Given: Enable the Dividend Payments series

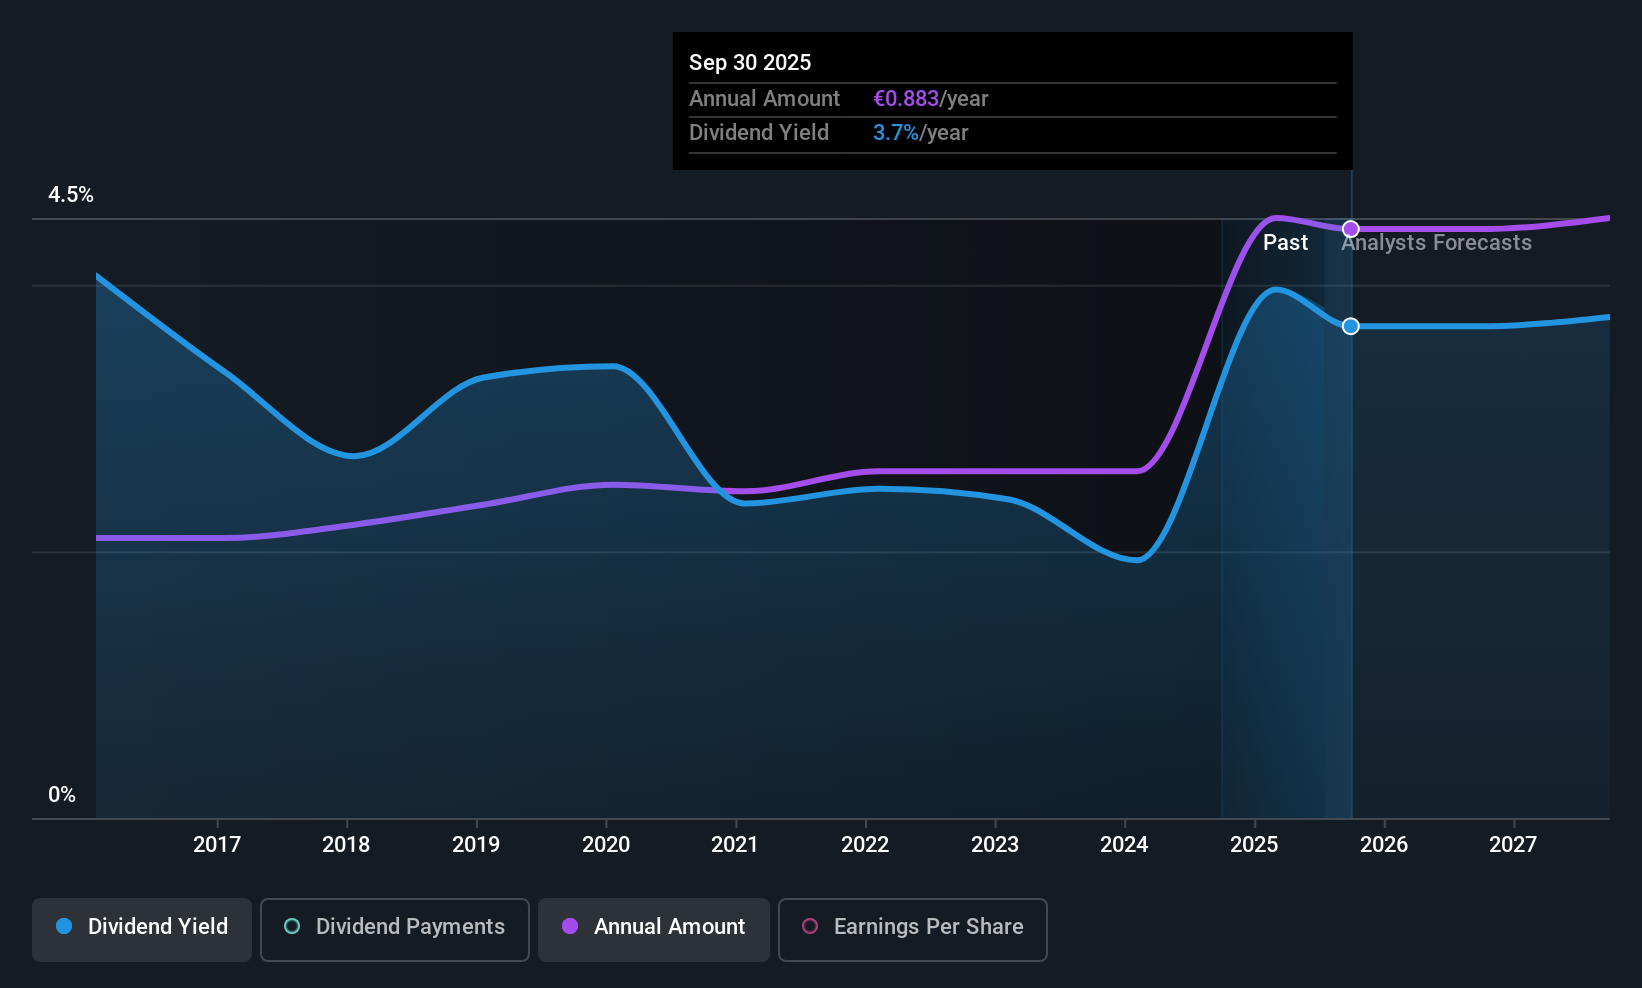Looking at the screenshot, I should (395, 930).
